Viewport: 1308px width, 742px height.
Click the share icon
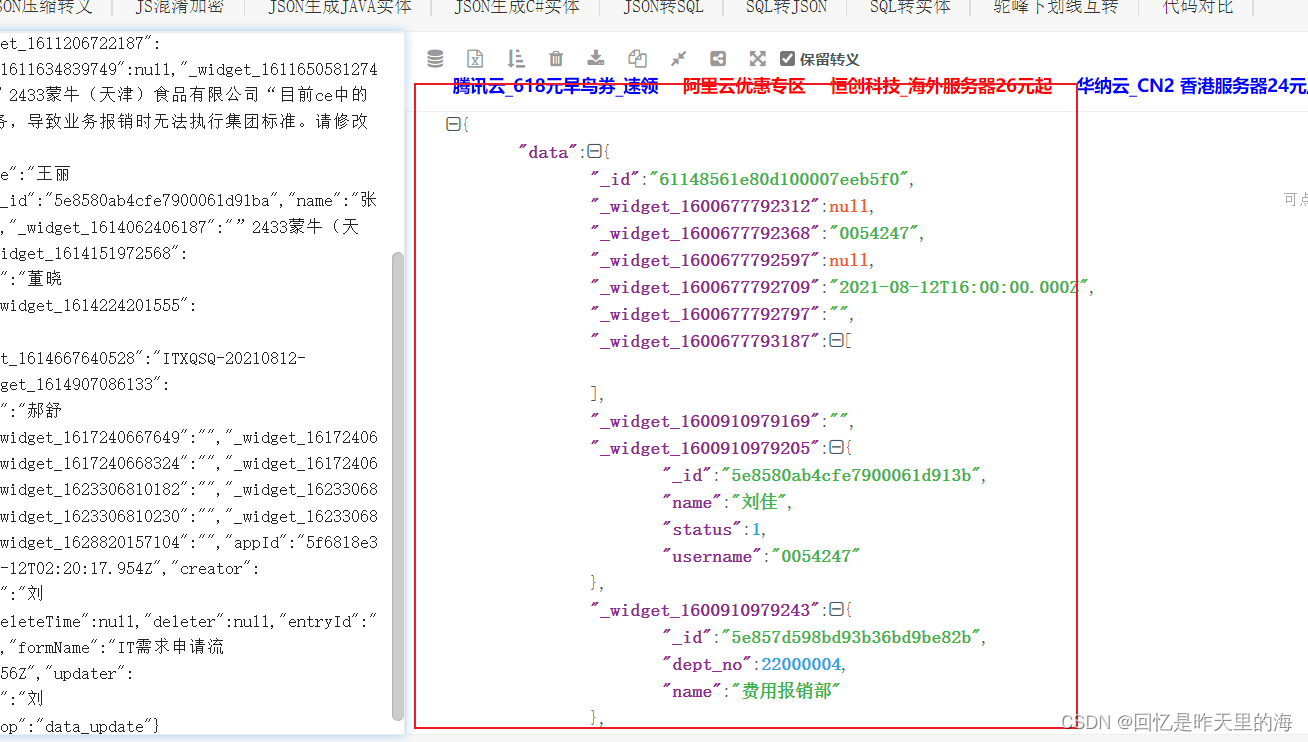pos(717,58)
